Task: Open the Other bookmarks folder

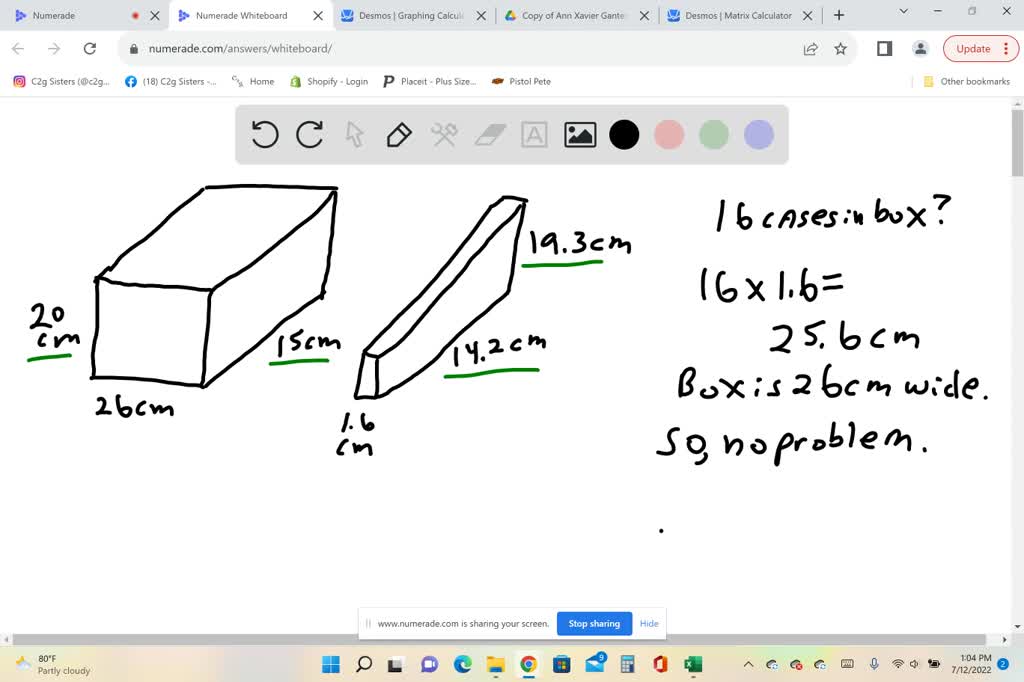Action: (967, 82)
